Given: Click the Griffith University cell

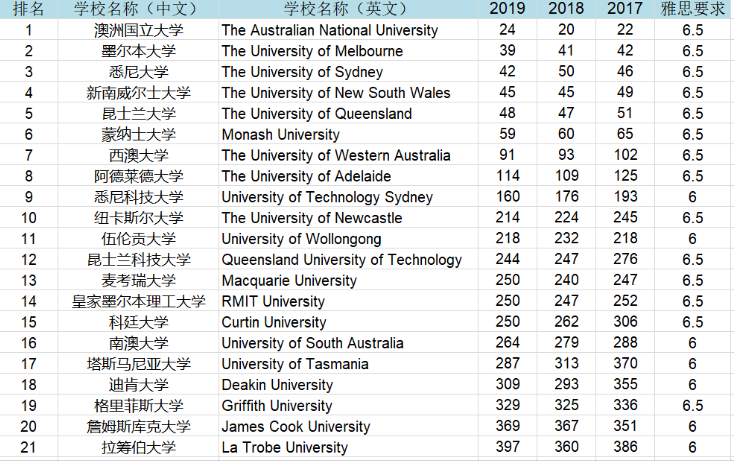Looking at the screenshot, I should 278,406.
